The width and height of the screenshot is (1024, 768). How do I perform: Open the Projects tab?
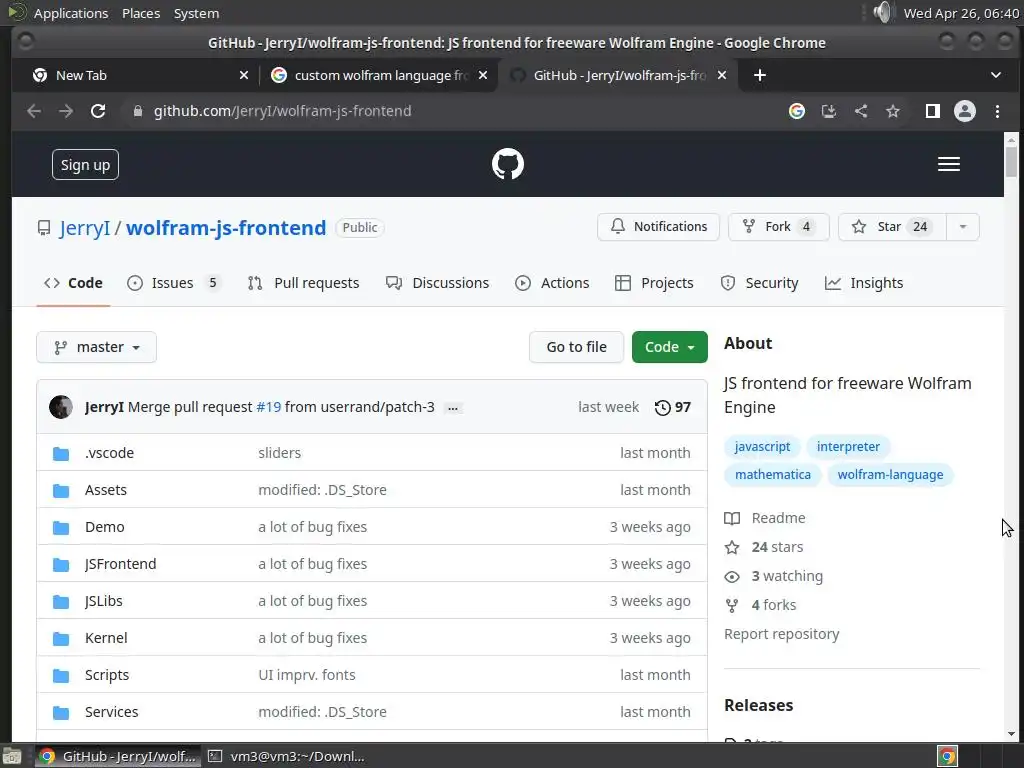(x=654, y=283)
